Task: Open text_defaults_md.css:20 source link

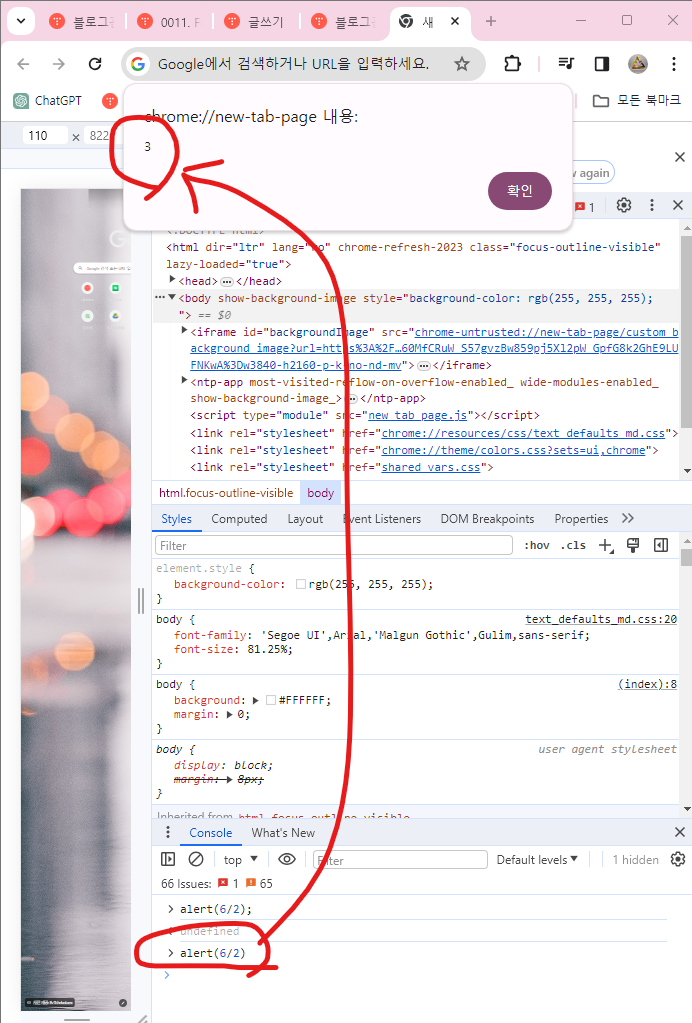Action: [601, 619]
